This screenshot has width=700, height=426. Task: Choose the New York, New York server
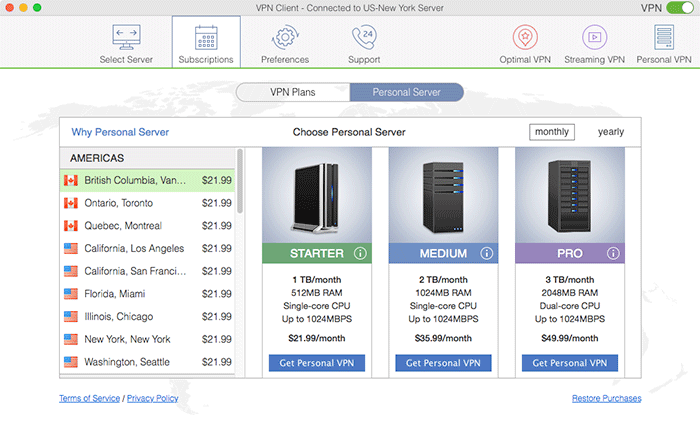coord(127,339)
